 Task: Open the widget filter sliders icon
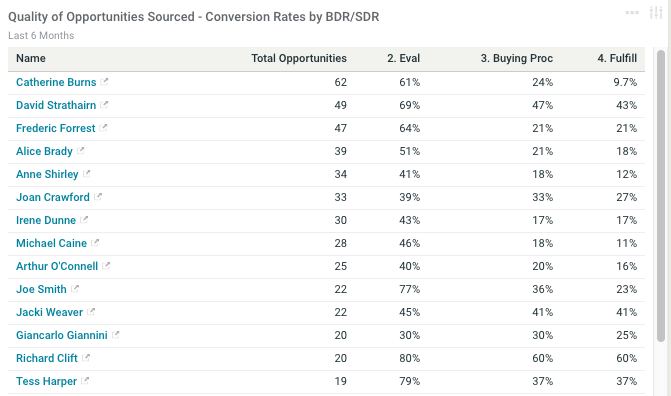tap(656, 13)
